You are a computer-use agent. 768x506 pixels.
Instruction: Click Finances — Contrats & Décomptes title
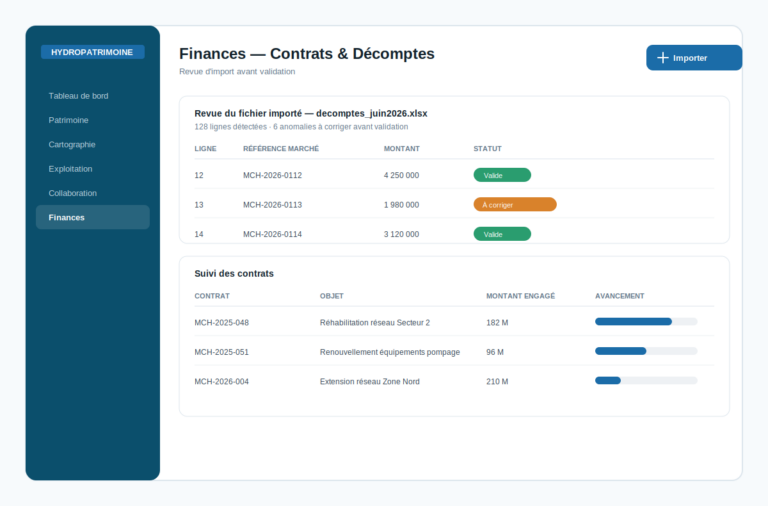307,53
